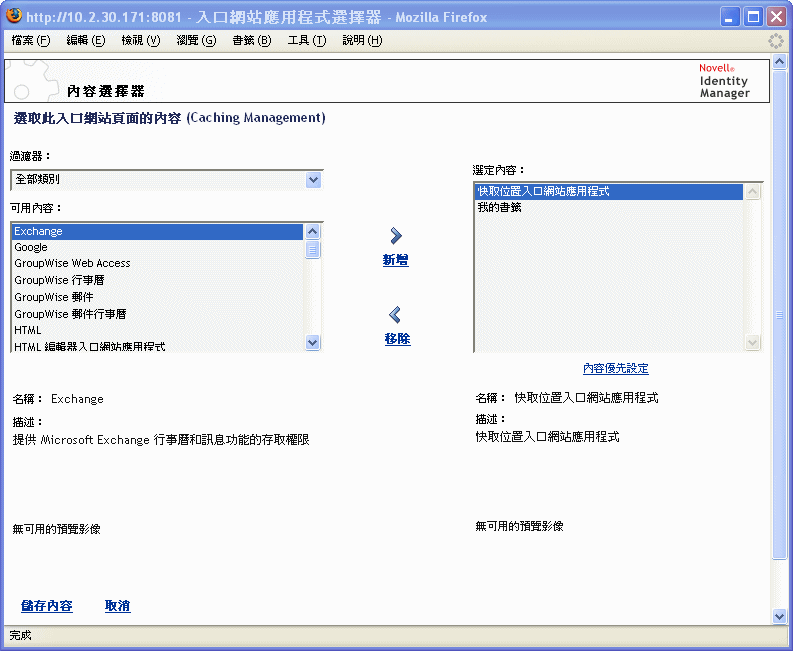Minimize the Firefox window
This screenshot has width=793, height=651.
pyautogui.click(x=729, y=17)
